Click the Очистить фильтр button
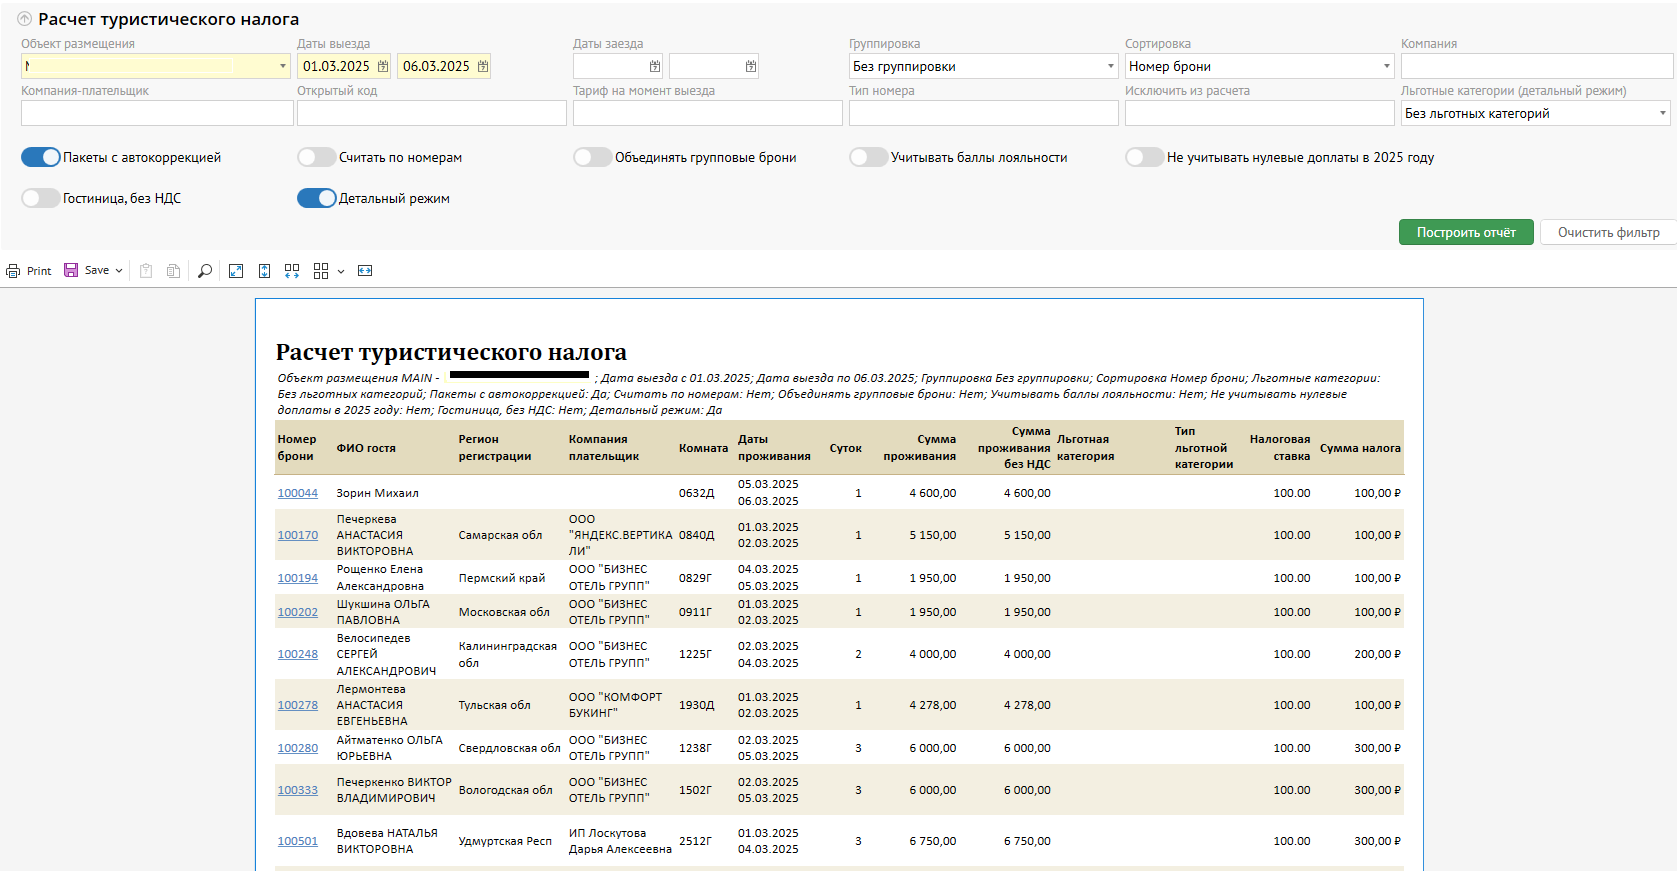Screen dimensions: 1677x871 tap(1607, 232)
